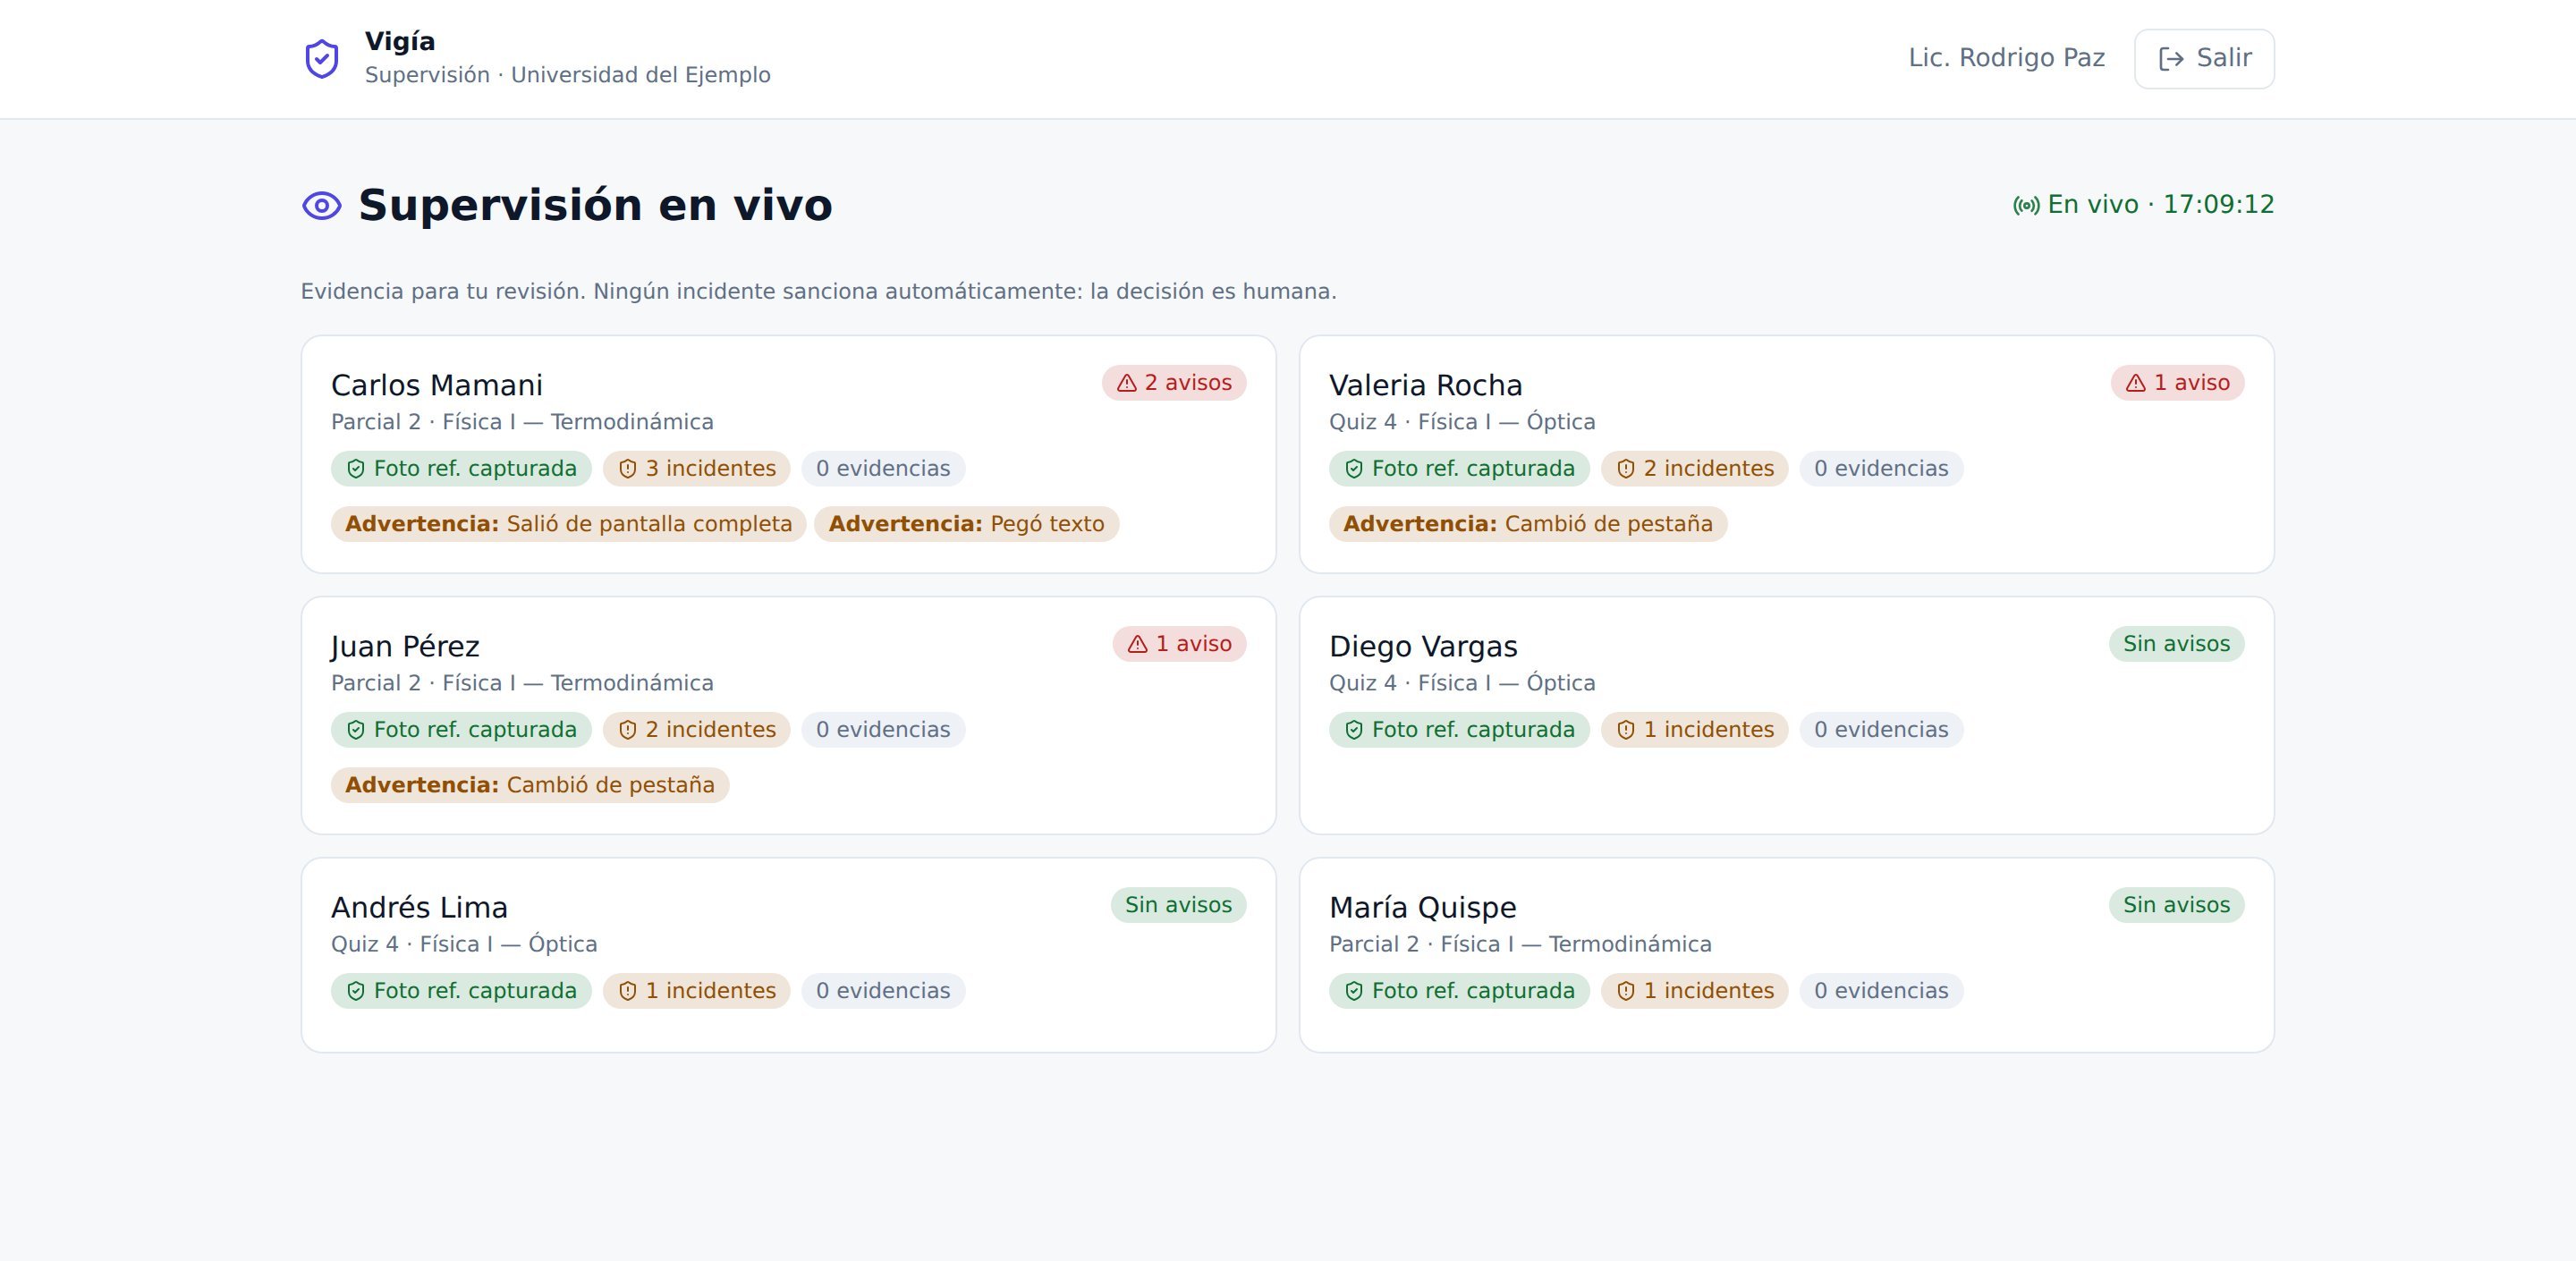The image size is (2576, 1261).
Task: Click the eye icon beside Supervisión en vivo
Action: coord(322,206)
